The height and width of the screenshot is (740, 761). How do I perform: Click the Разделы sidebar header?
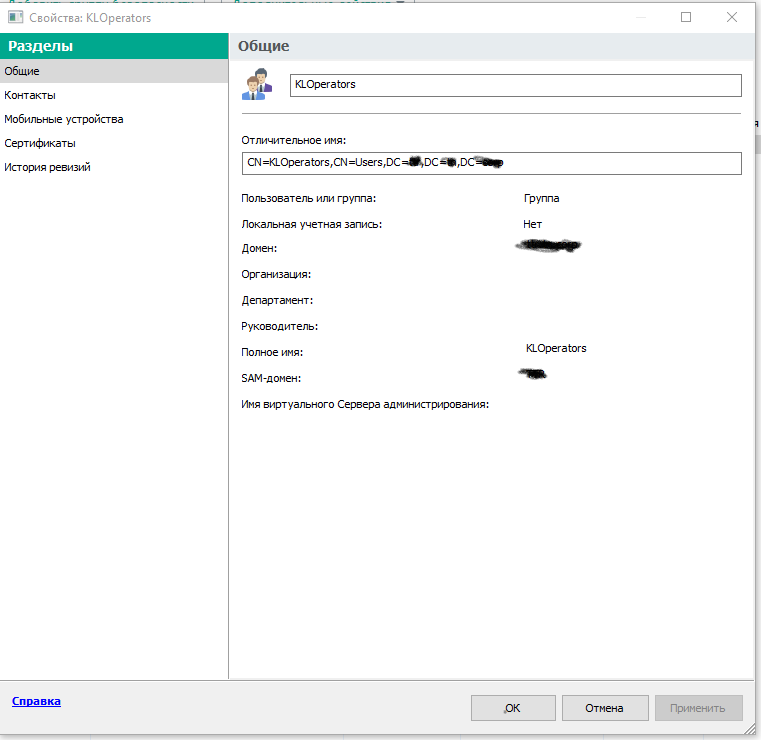[x=114, y=46]
